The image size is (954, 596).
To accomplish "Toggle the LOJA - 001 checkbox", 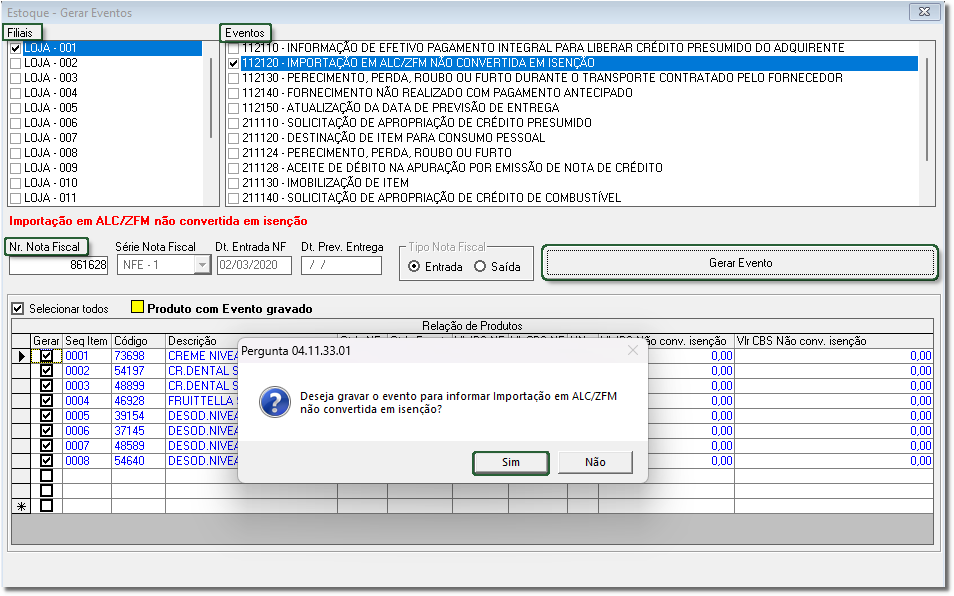I will [x=16, y=48].
